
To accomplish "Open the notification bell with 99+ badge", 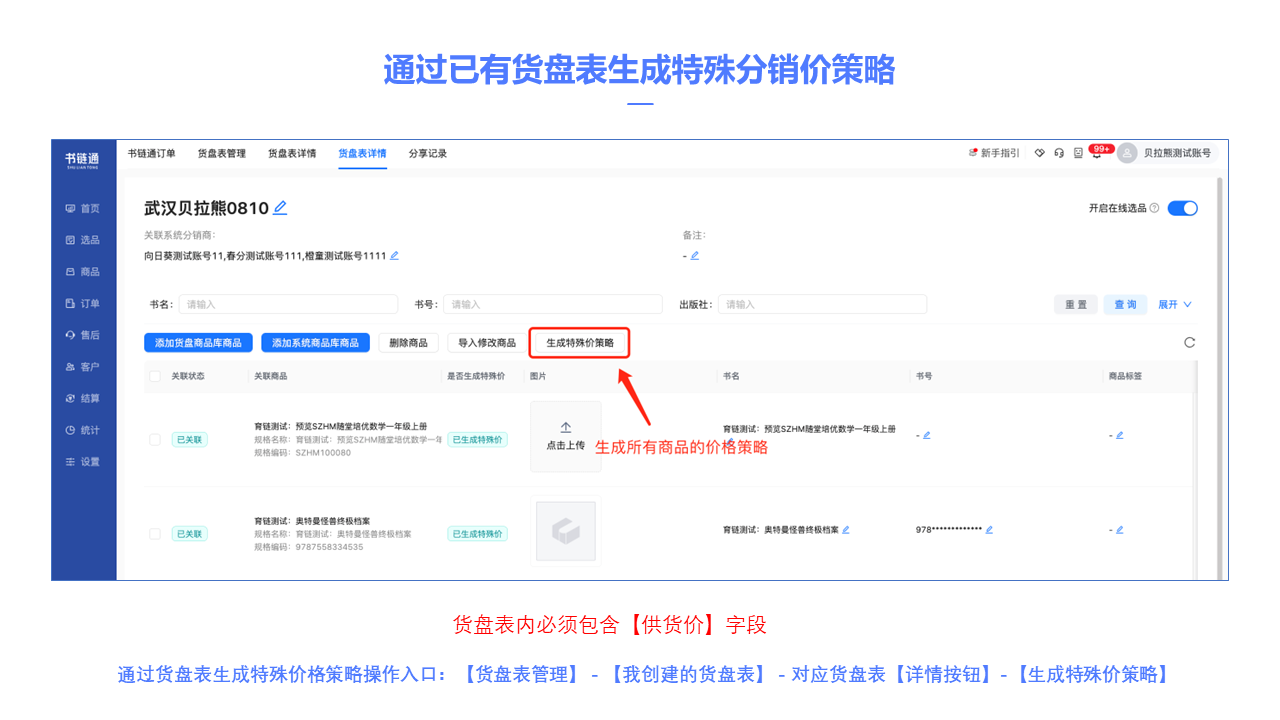I will pyautogui.click(x=1097, y=153).
